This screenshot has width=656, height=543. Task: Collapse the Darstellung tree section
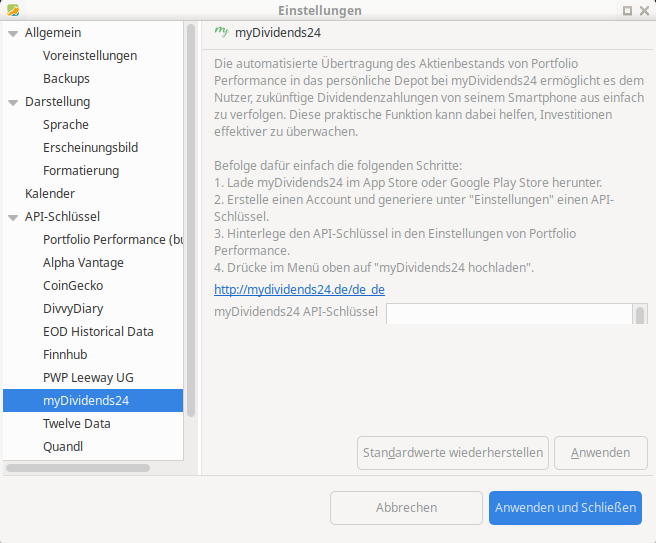pyautogui.click(x=13, y=102)
